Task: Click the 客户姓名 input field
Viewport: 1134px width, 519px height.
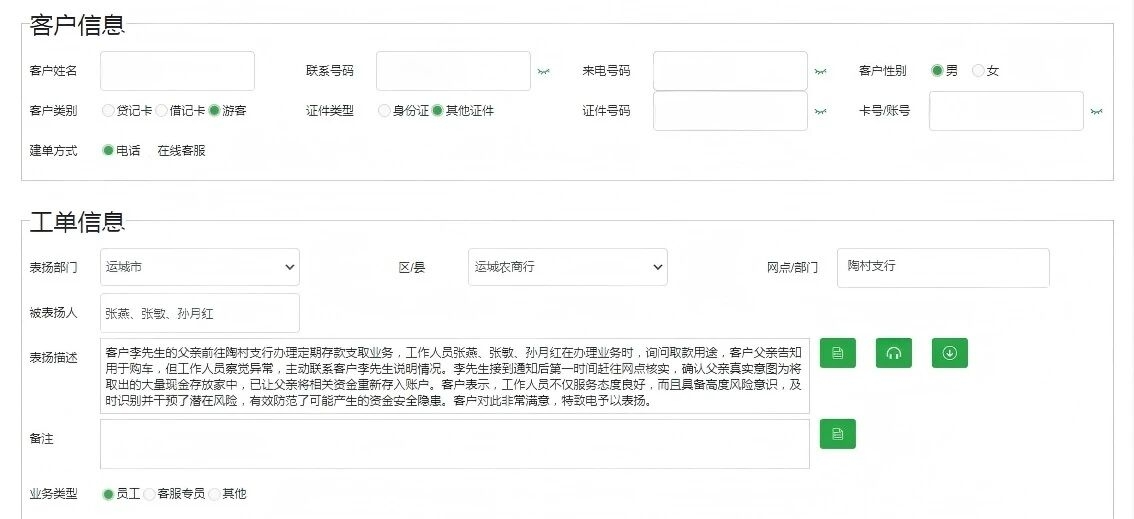Action: 177,71
